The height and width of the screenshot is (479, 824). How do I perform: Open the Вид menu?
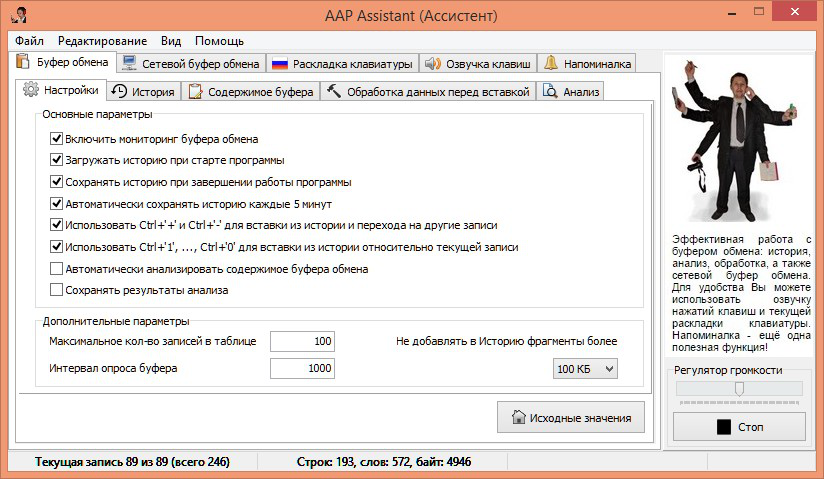click(x=171, y=40)
